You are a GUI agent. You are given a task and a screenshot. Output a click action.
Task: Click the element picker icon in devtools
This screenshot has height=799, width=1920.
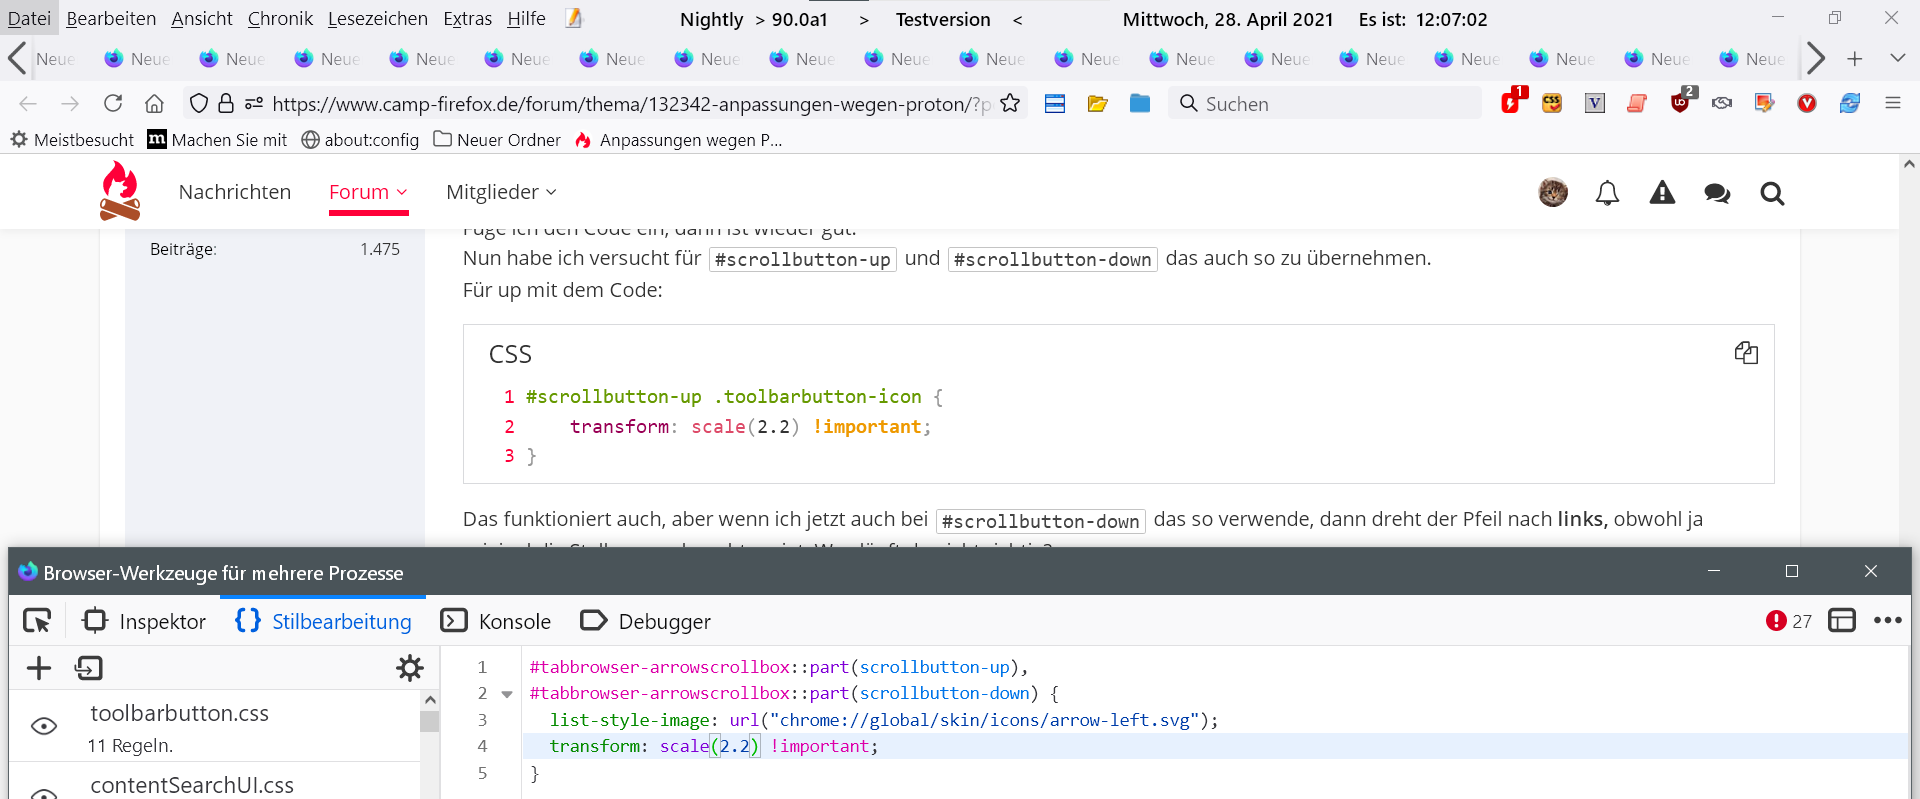click(37, 621)
